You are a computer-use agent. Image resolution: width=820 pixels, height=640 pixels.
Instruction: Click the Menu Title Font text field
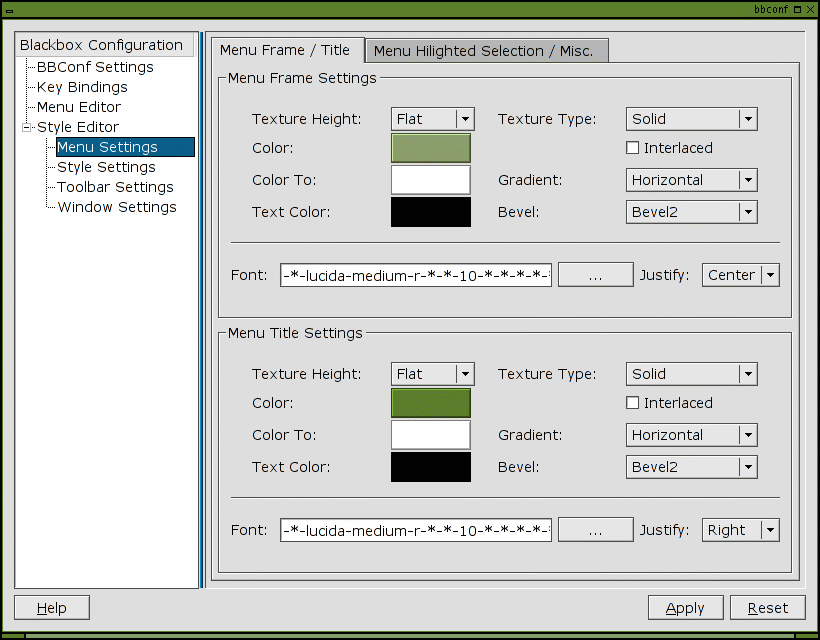click(x=416, y=530)
